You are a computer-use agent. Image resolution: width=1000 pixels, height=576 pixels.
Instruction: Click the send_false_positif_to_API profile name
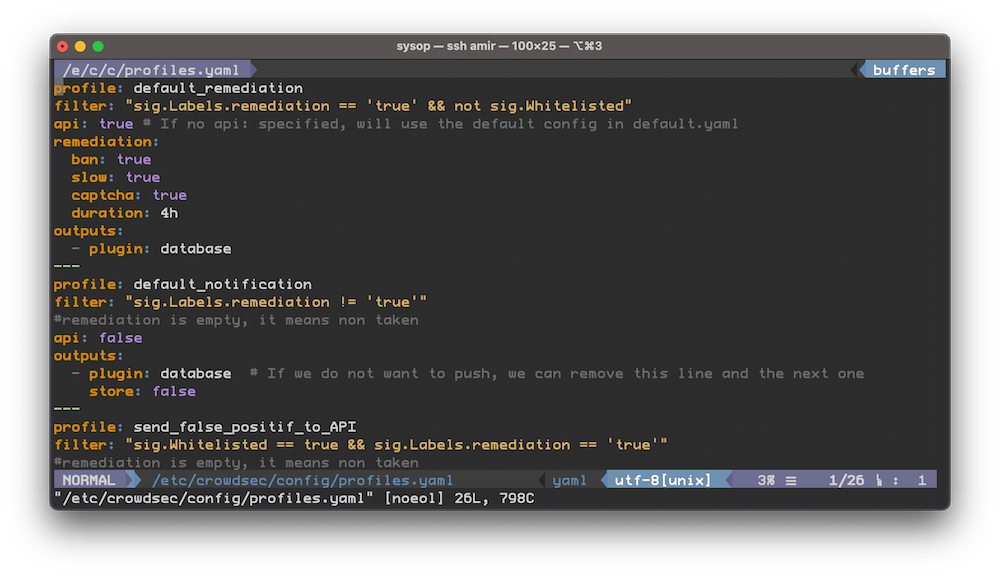tap(245, 427)
